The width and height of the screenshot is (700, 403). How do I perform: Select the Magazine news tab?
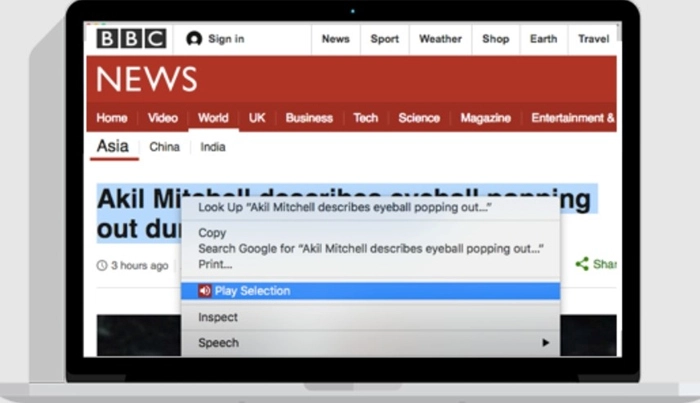[x=485, y=118]
